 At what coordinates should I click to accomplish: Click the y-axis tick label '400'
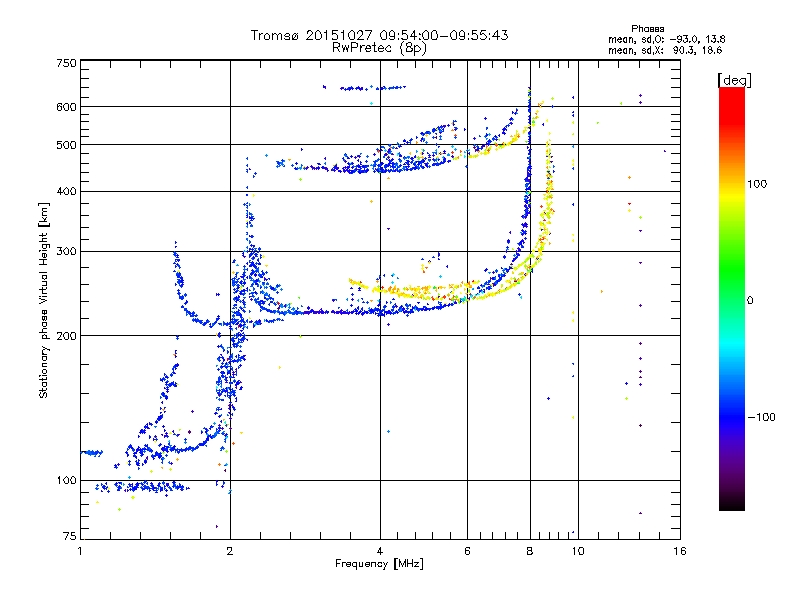[x=66, y=191]
